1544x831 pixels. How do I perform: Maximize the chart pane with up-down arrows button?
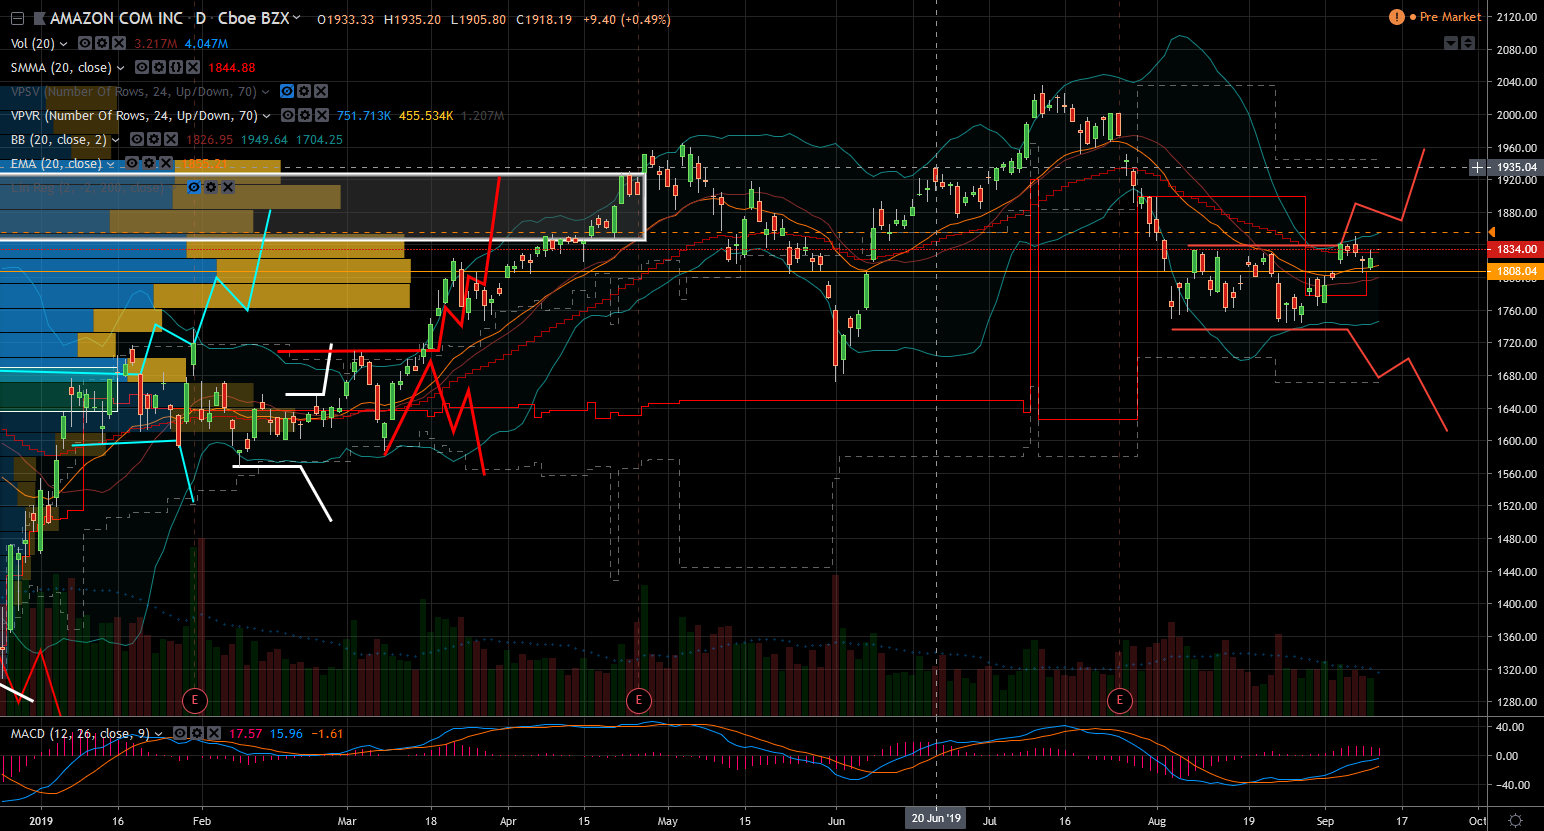point(1468,43)
